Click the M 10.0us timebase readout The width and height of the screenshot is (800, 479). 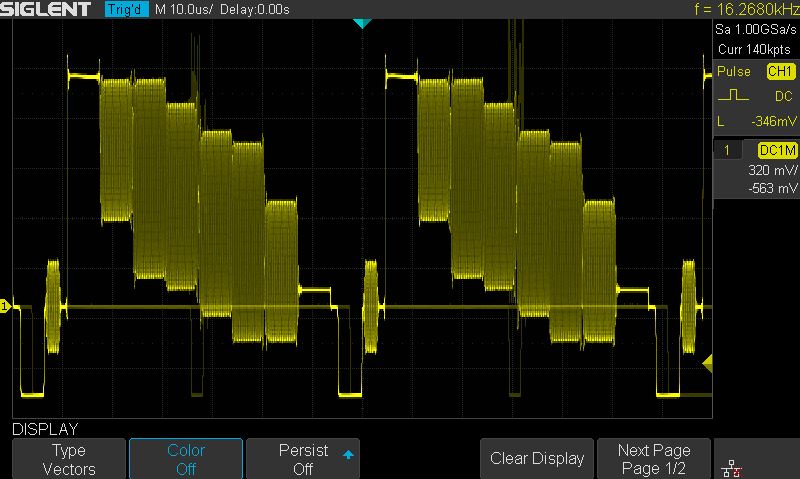185,10
